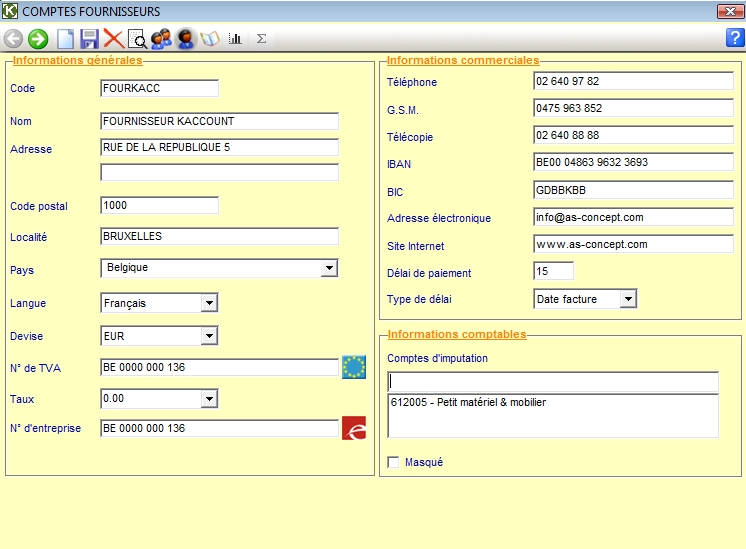
Task: Click the Localité field BRUXELLES
Action: tap(219, 236)
